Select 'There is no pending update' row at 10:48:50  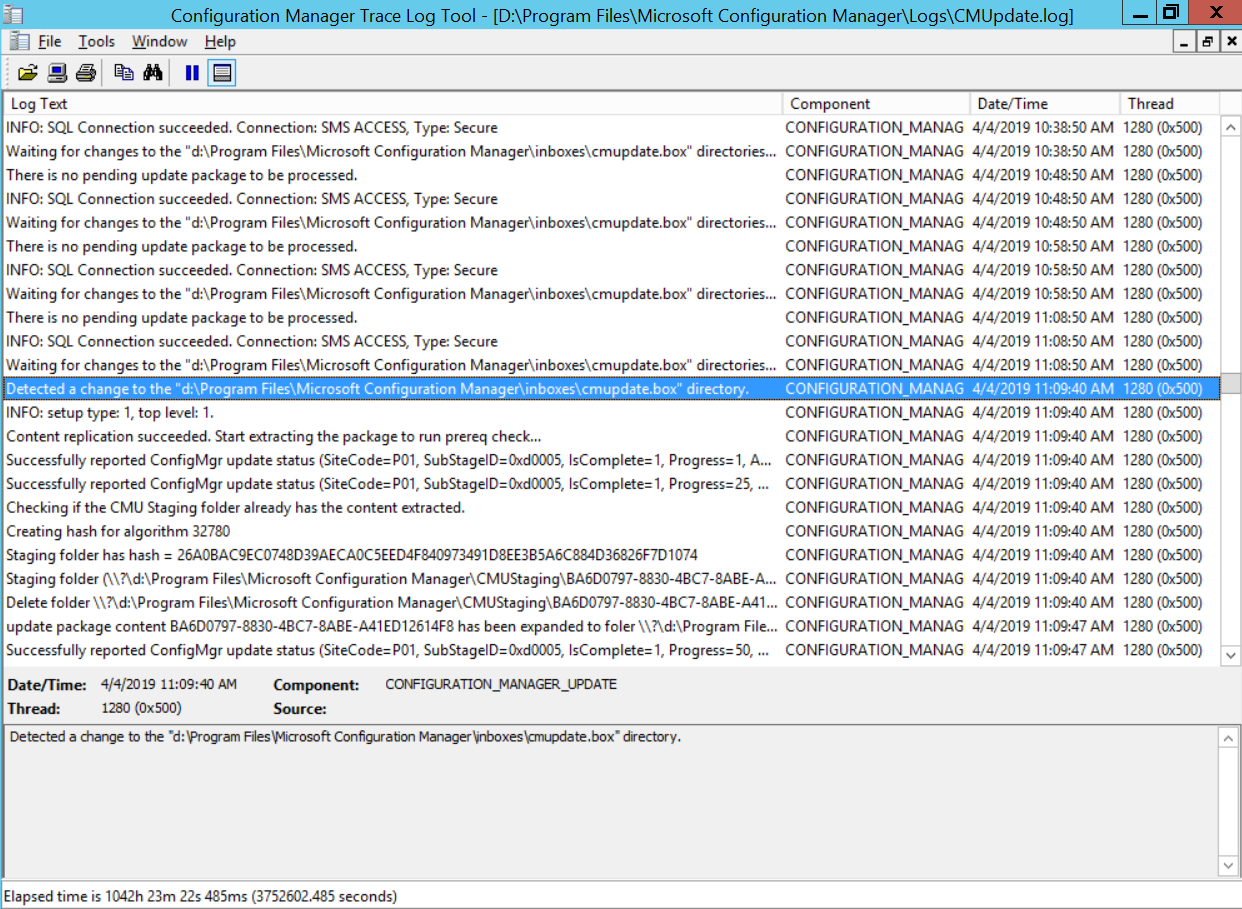tap(612, 175)
